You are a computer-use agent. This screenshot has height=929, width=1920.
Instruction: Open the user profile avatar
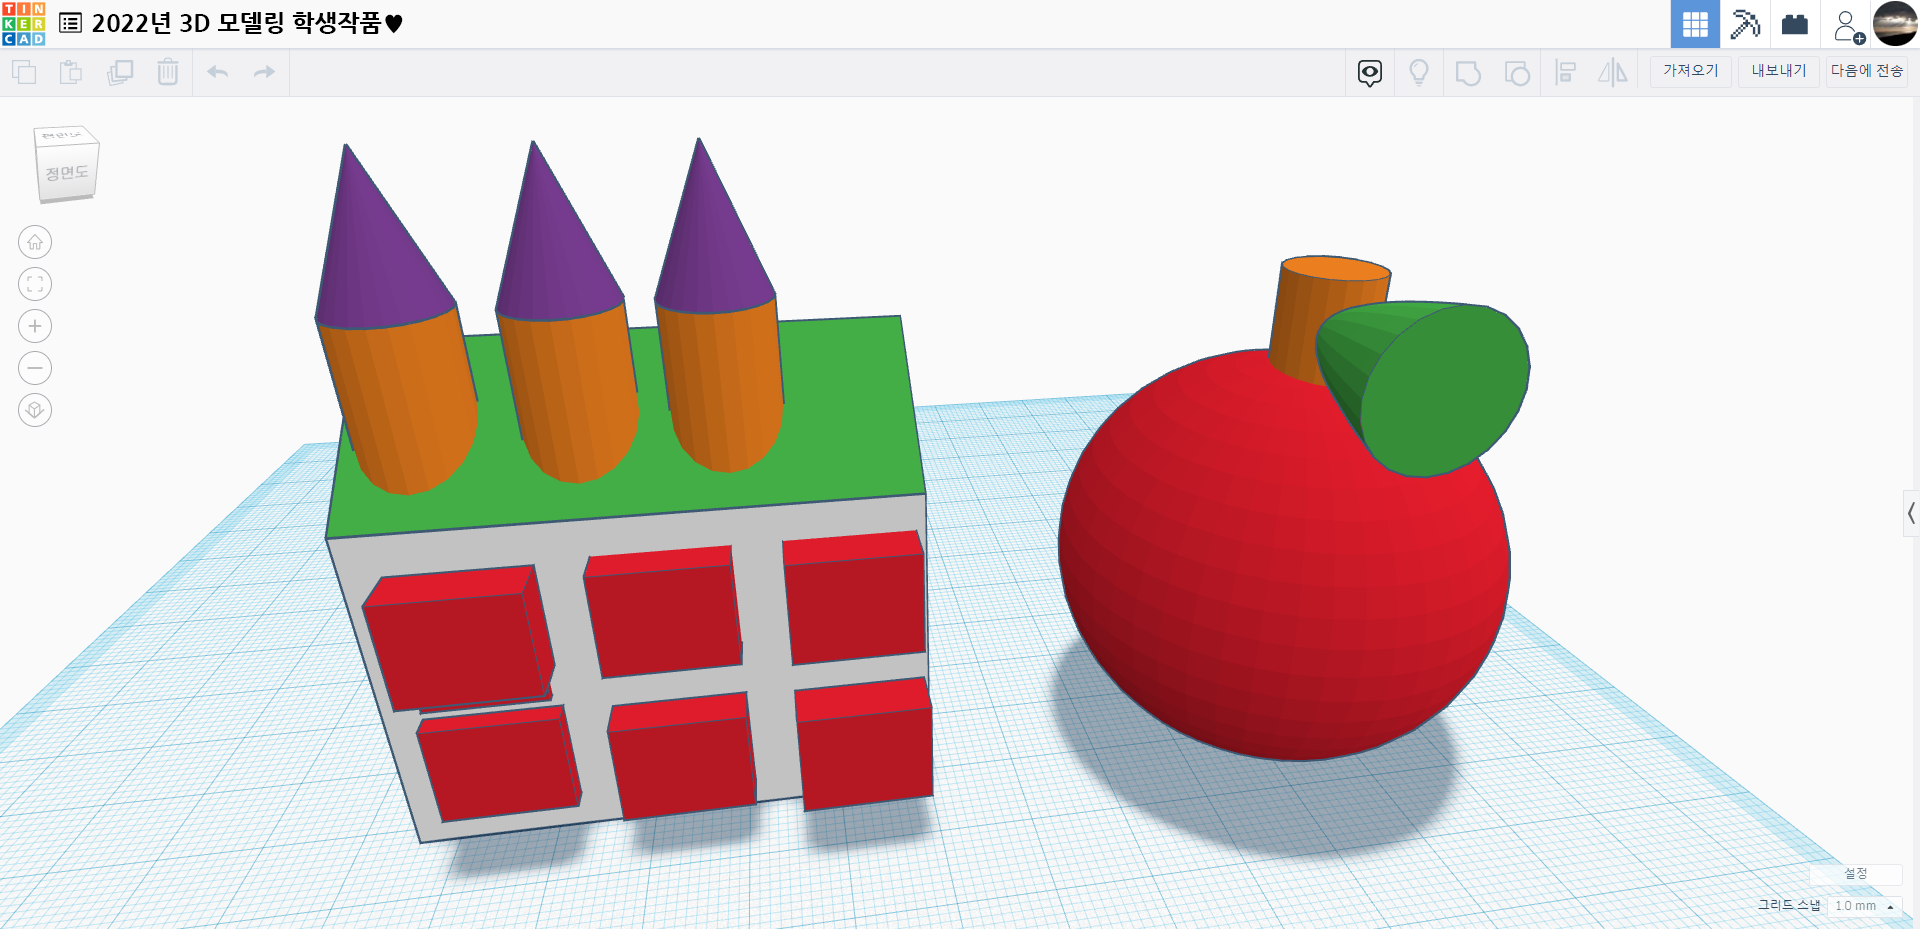point(1895,24)
